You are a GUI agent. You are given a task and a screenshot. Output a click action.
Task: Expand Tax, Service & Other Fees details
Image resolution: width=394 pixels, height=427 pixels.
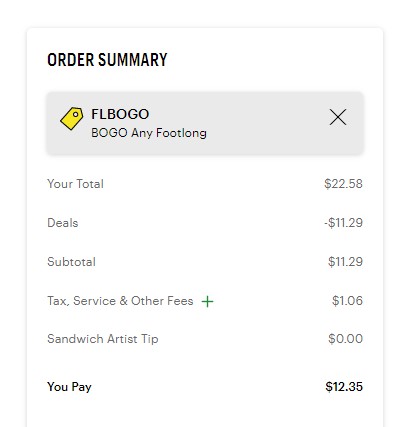click(x=207, y=302)
